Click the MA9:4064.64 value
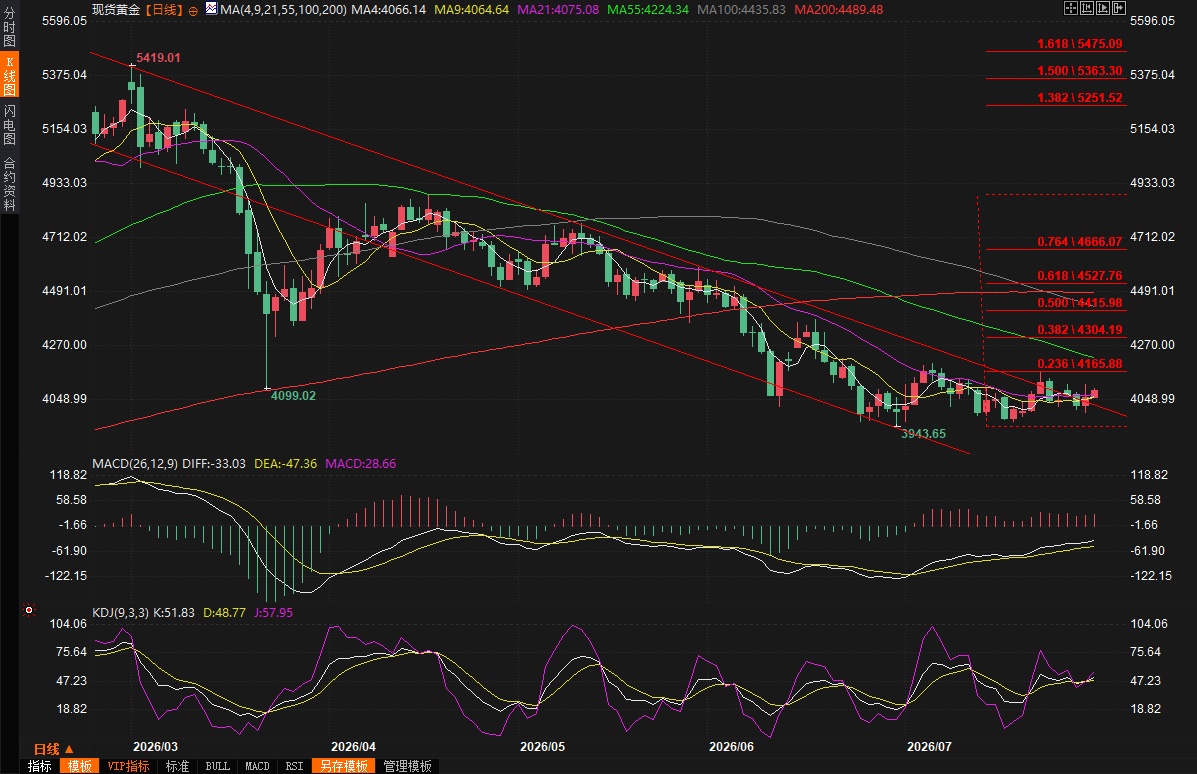Viewport: 1197px width, 774px height. [471, 10]
